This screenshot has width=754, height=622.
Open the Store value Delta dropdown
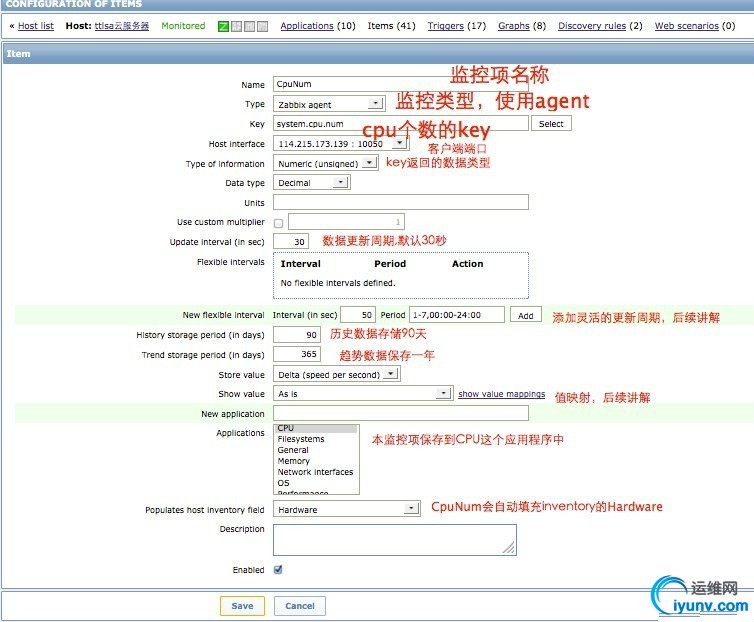(x=337, y=374)
